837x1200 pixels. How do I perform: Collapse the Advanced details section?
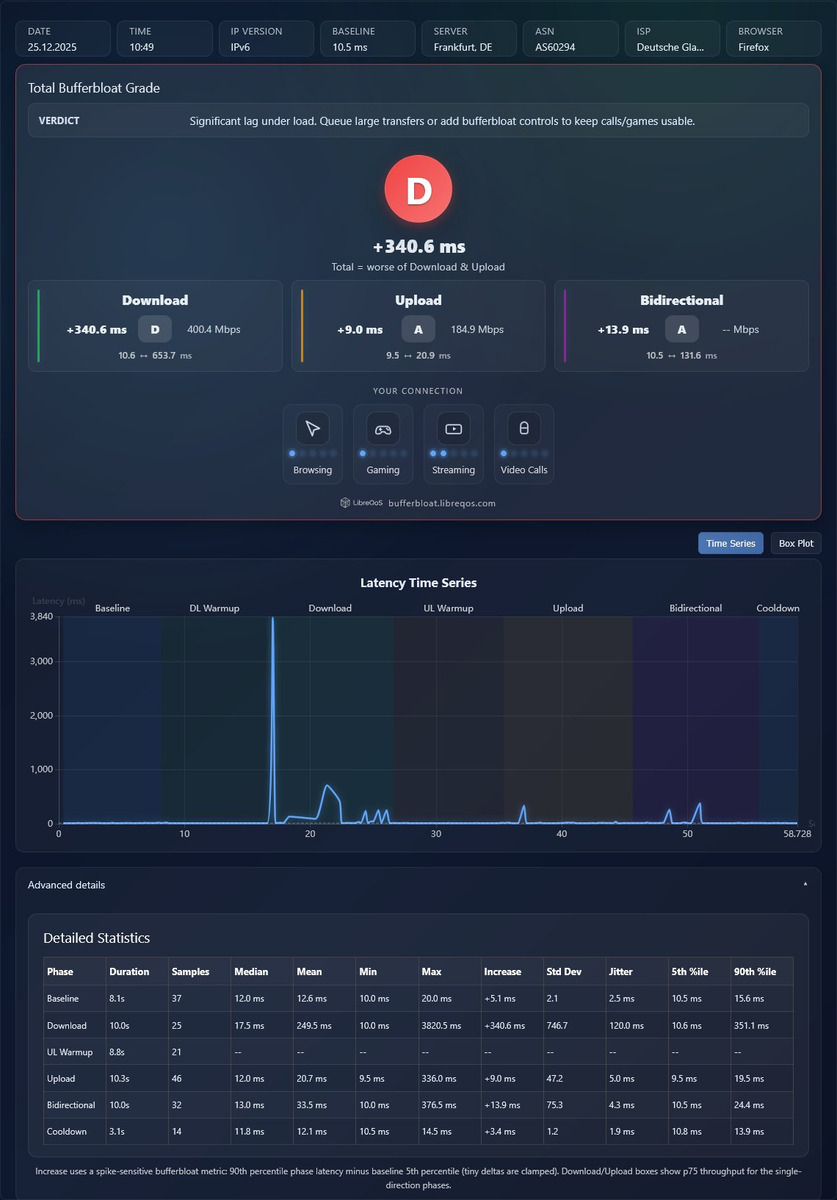coord(418,885)
